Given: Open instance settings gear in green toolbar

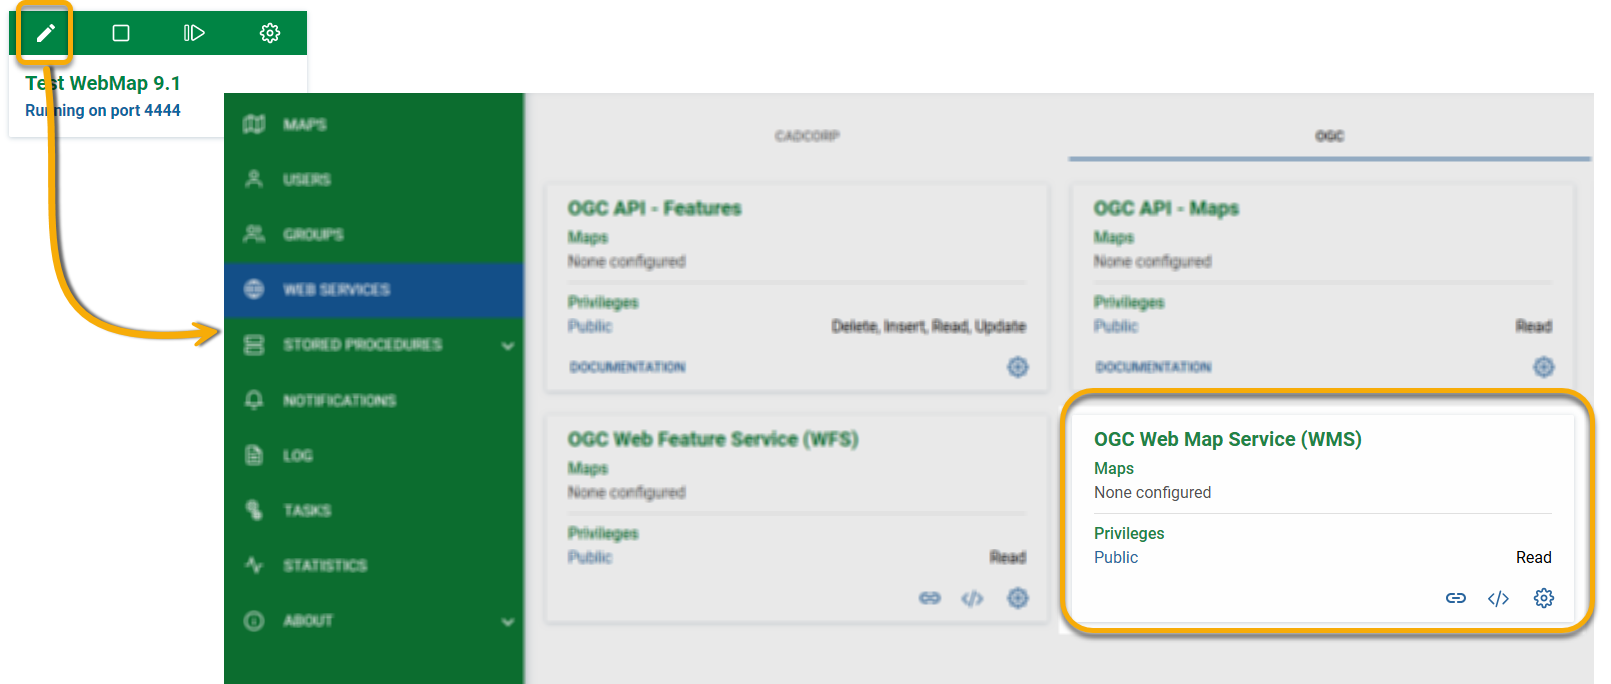Looking at the screenshot, I should pyautogui.click(x=270, y=33).
